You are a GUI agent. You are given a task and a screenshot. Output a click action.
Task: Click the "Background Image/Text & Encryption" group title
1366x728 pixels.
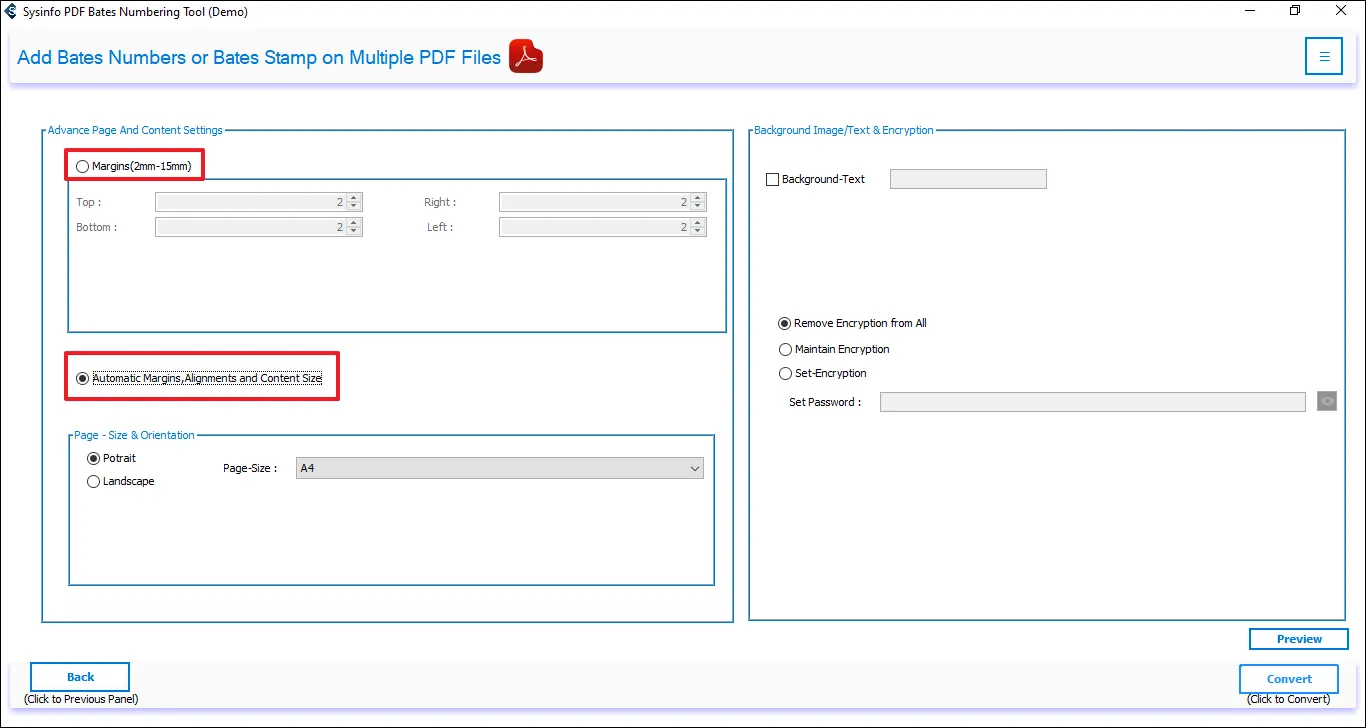coord(844,130)
